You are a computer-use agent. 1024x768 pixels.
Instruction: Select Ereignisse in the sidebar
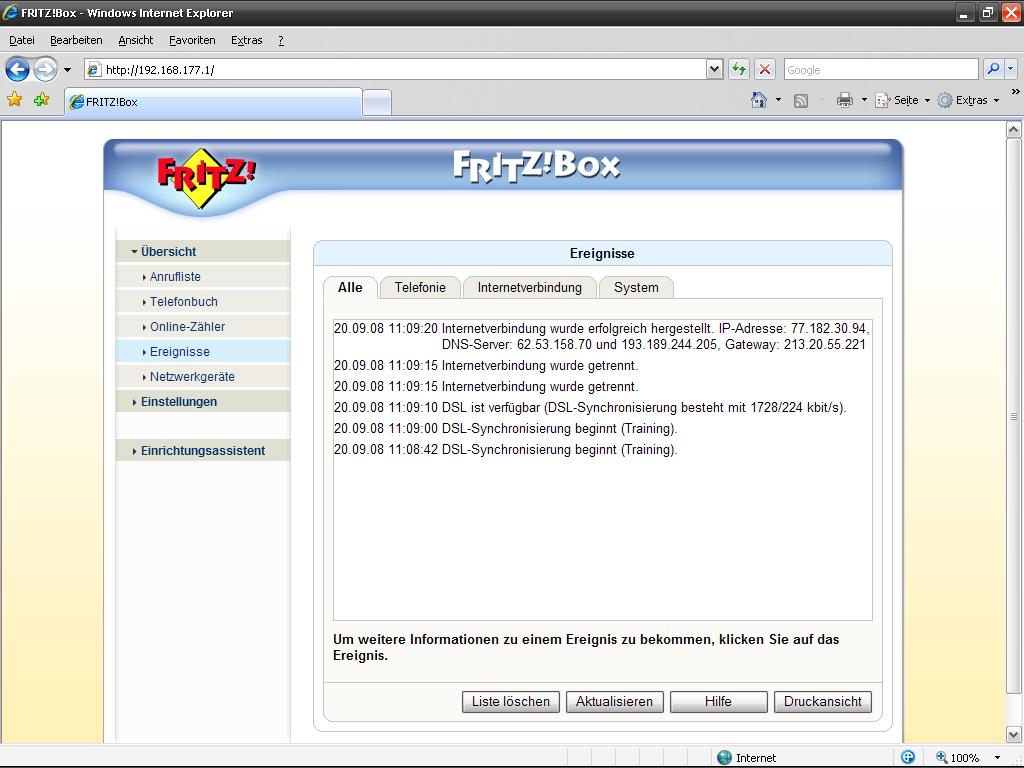click(x=202, y=351)
